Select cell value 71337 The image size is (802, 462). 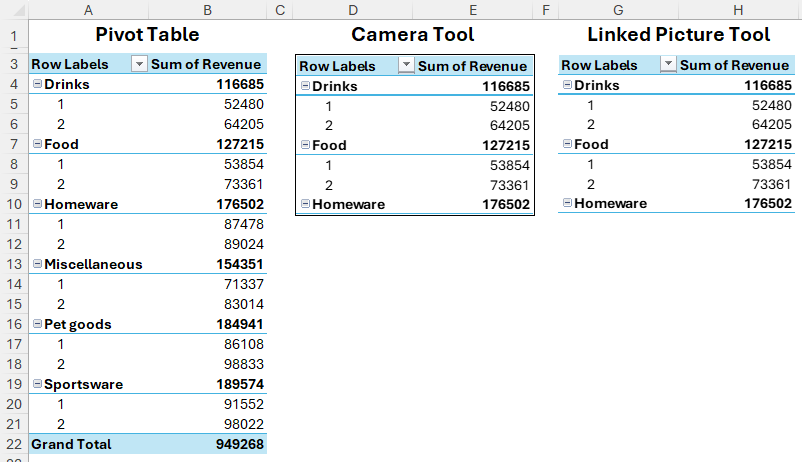(x=244, y=284)
